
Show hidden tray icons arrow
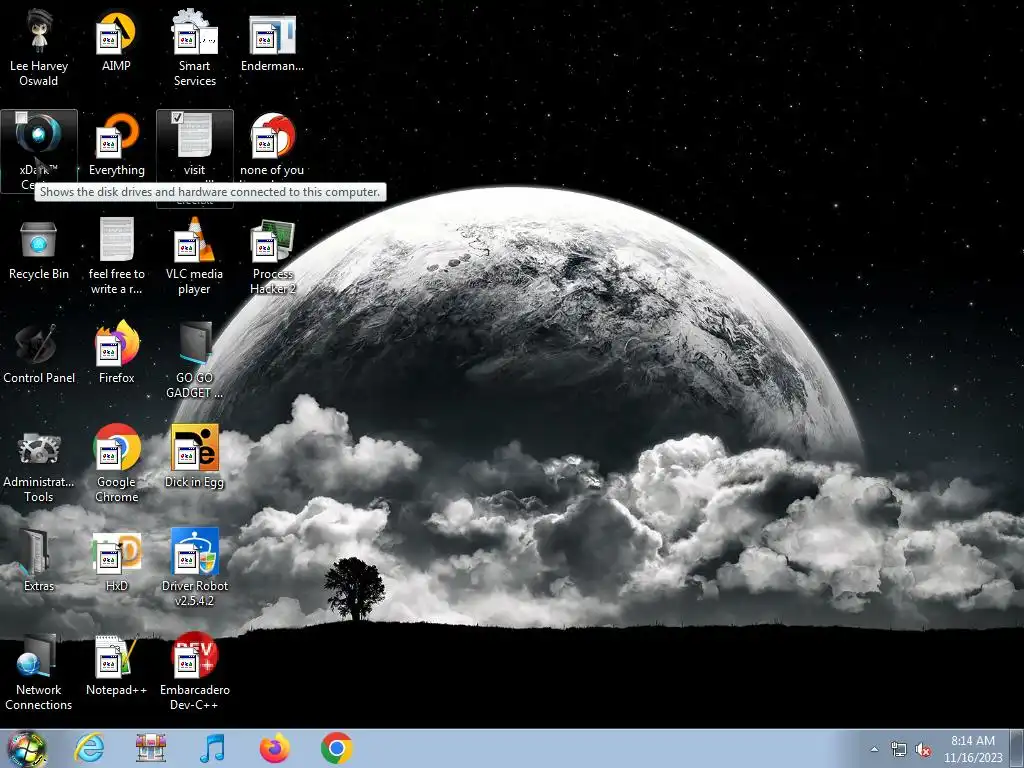point(874,749)
